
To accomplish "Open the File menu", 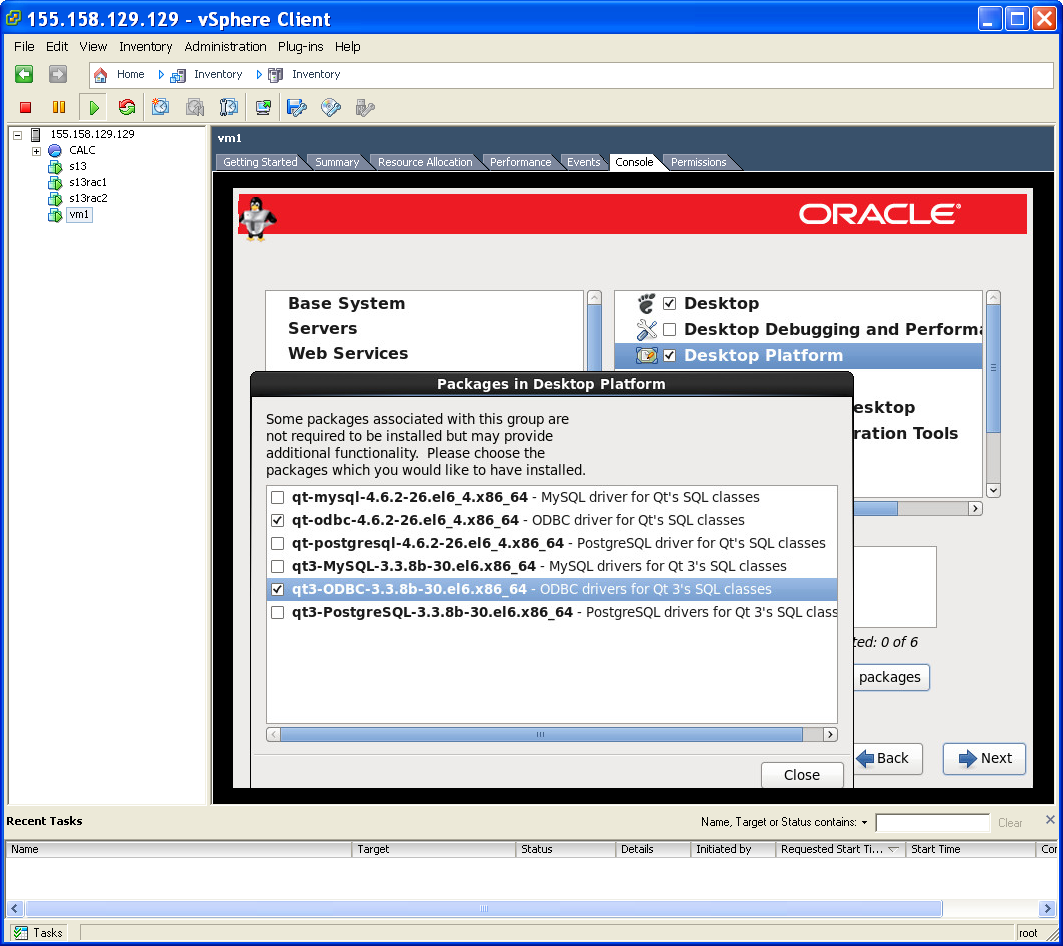I will [x=24, y=47].
